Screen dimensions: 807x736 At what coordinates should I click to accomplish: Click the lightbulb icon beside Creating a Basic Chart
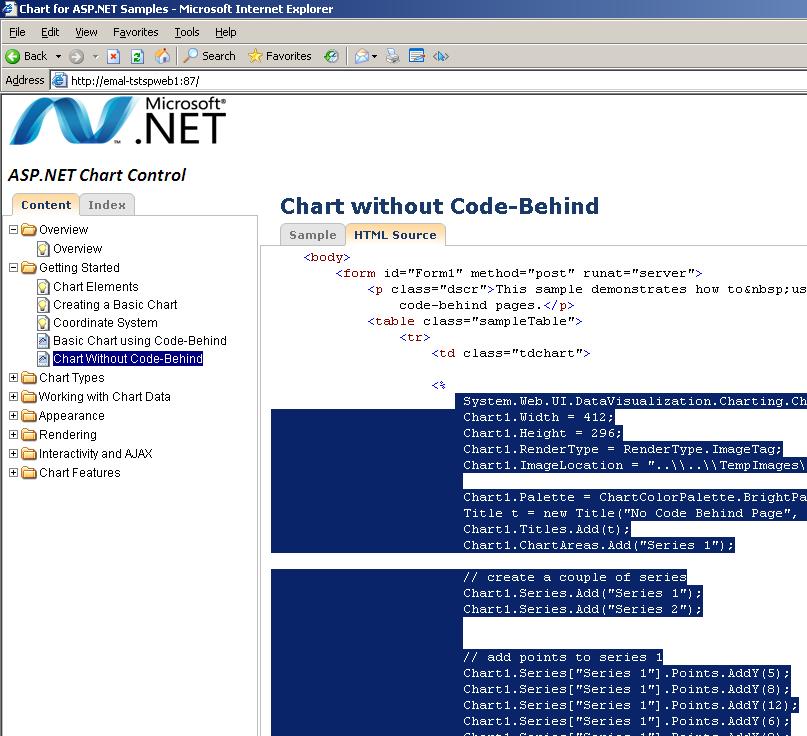[x=43, y=305]
